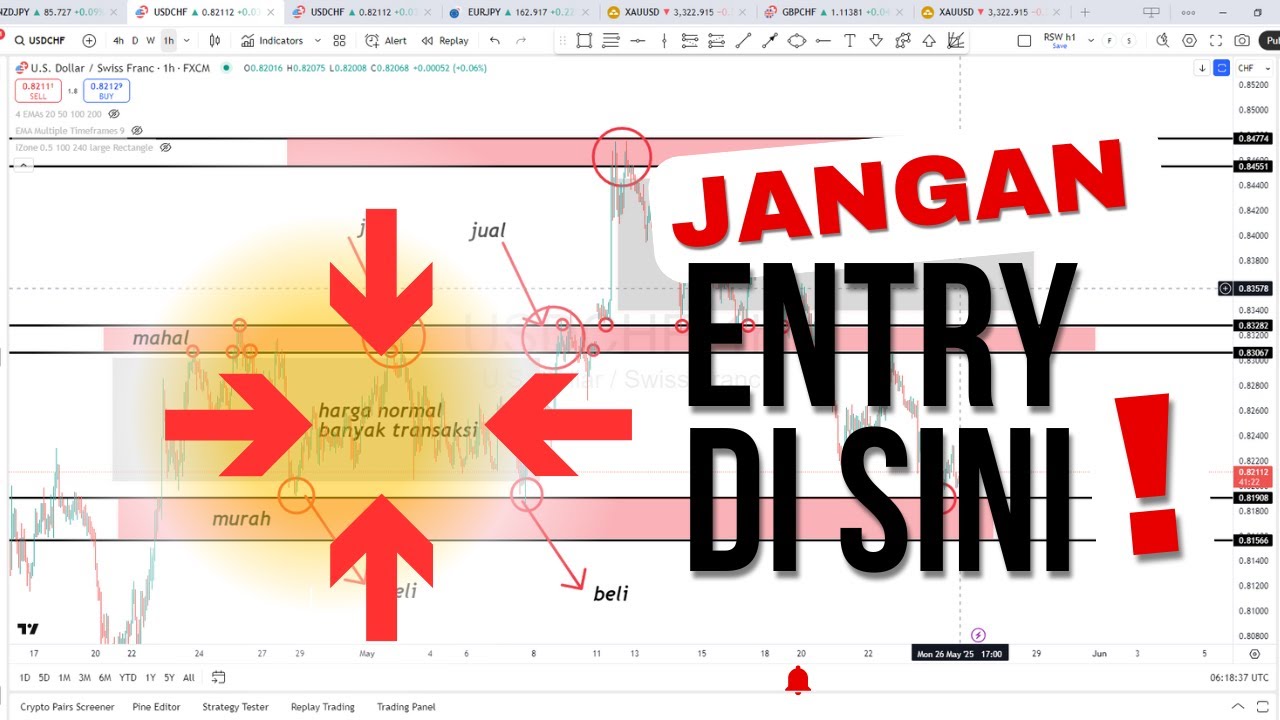Viewport: 1280px width, 720px height.
Task: Click the layout selection square icon
Action: 1024,41
